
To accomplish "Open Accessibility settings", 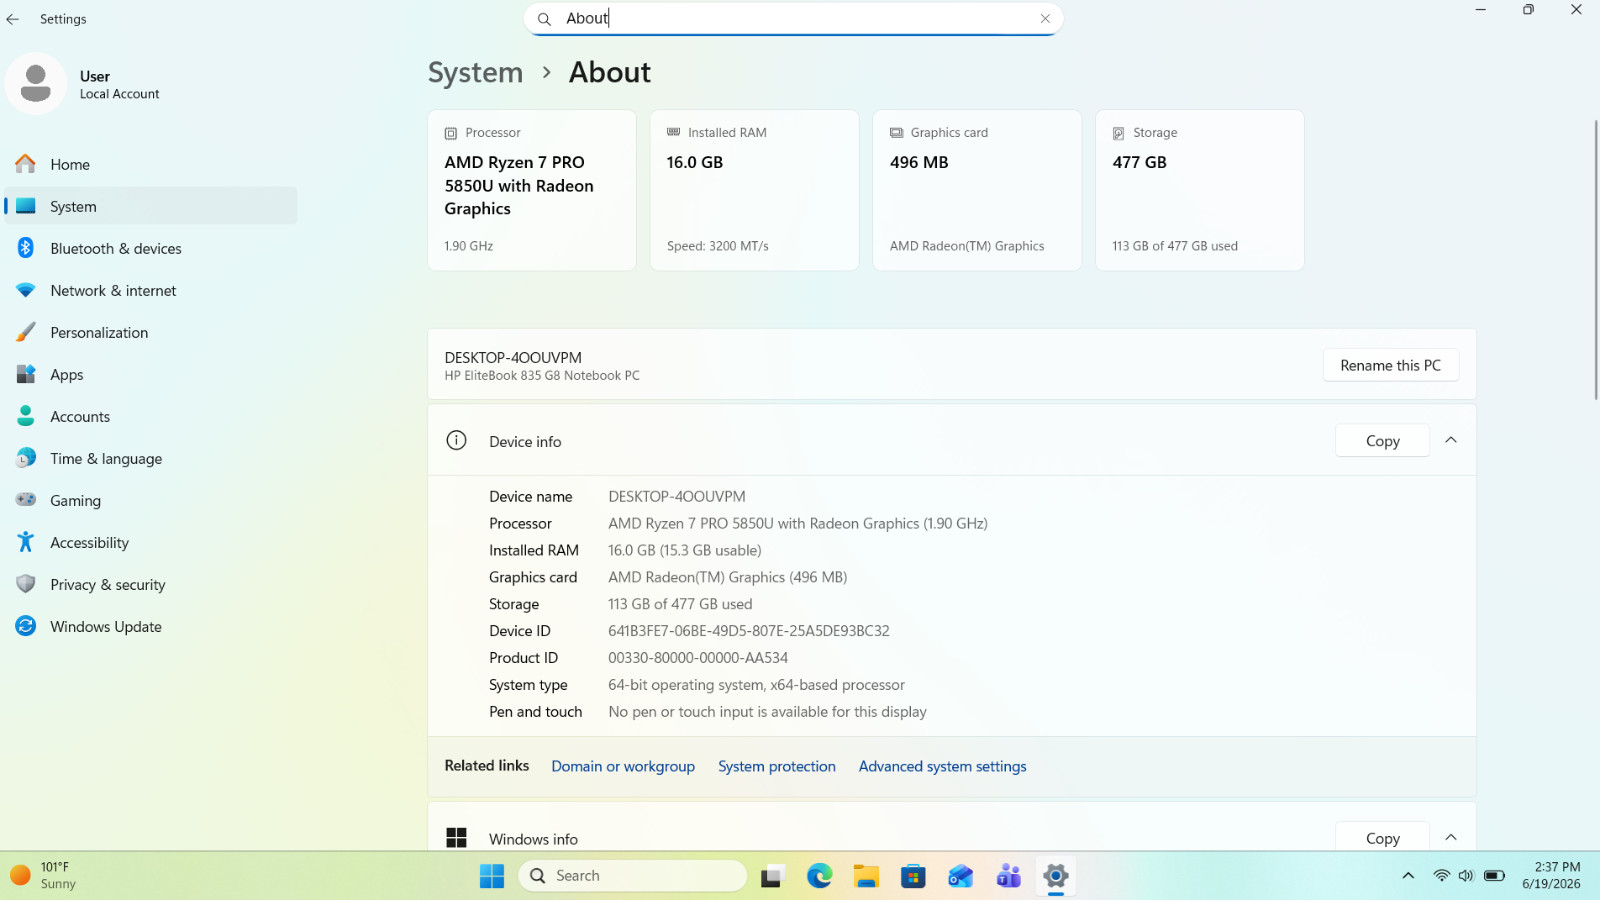I will pos(151,543).
